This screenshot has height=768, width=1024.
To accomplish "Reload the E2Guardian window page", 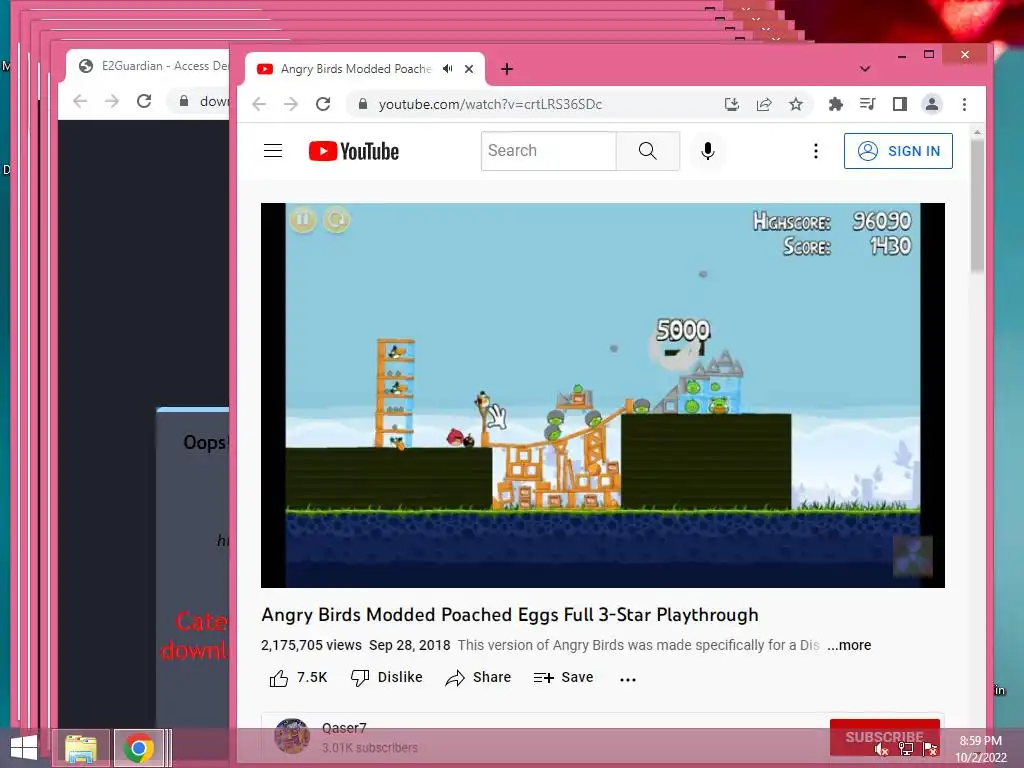I will 144,101.
